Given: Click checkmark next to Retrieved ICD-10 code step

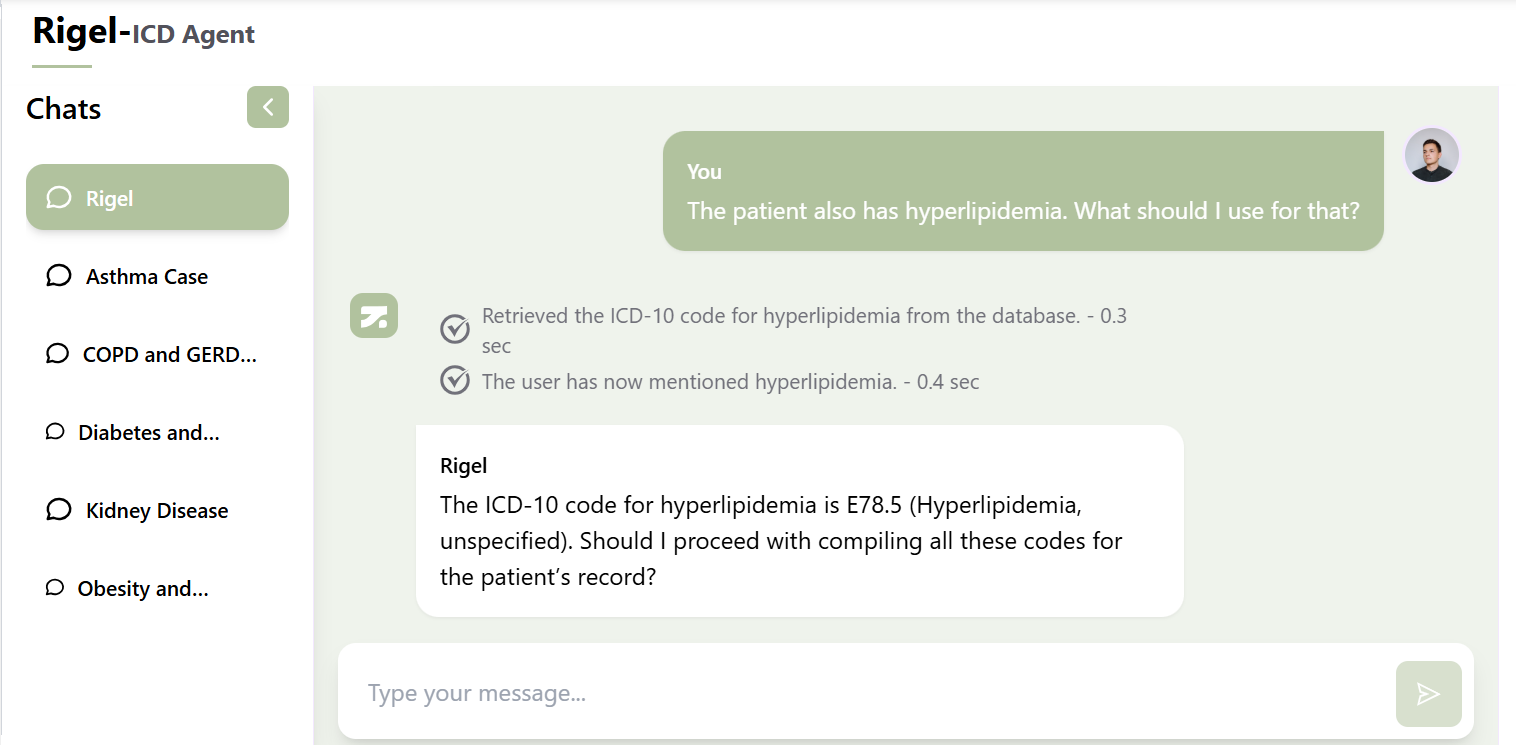Looking at the screenshot, I should pos(455,329).
